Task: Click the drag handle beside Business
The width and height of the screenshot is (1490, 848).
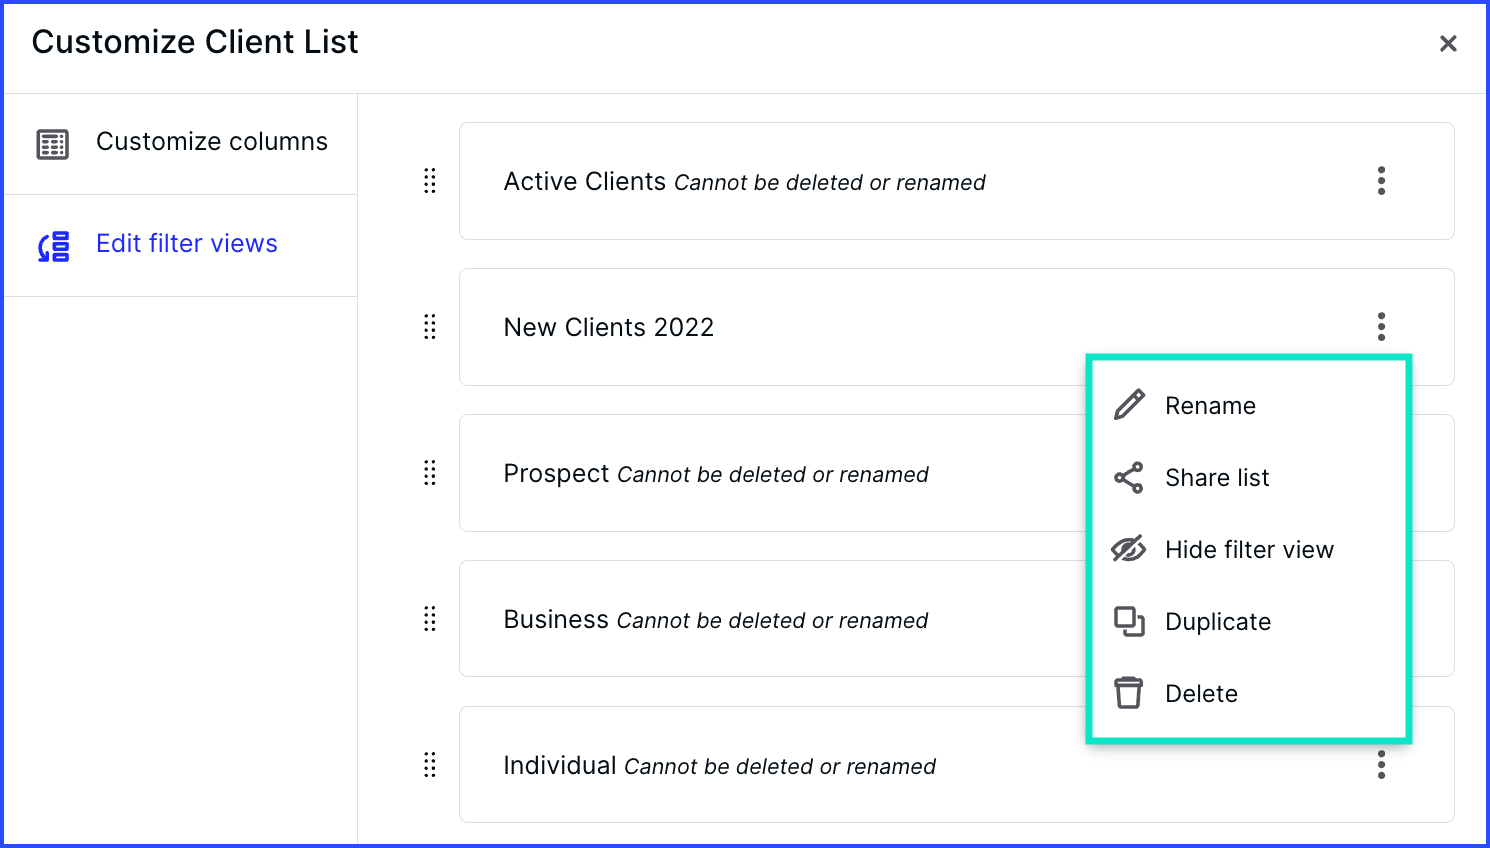Action: pyautogui.click(x=430, y=619)
